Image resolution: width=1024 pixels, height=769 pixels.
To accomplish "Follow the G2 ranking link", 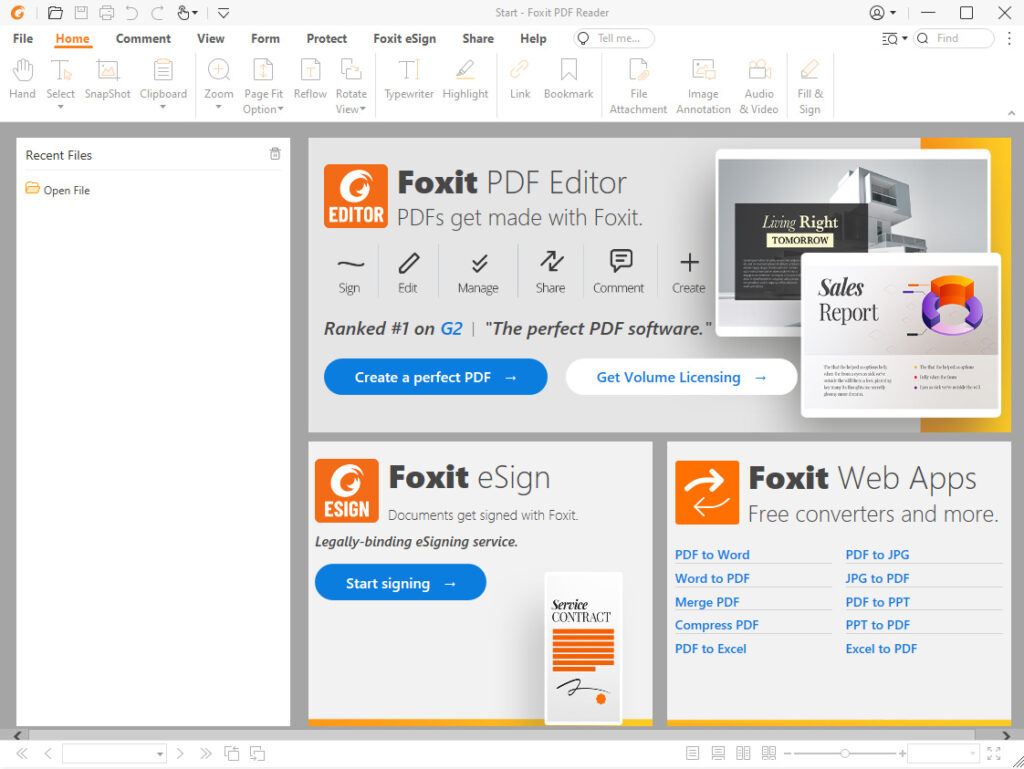I will pyautogui.click(x=451, y=328).
